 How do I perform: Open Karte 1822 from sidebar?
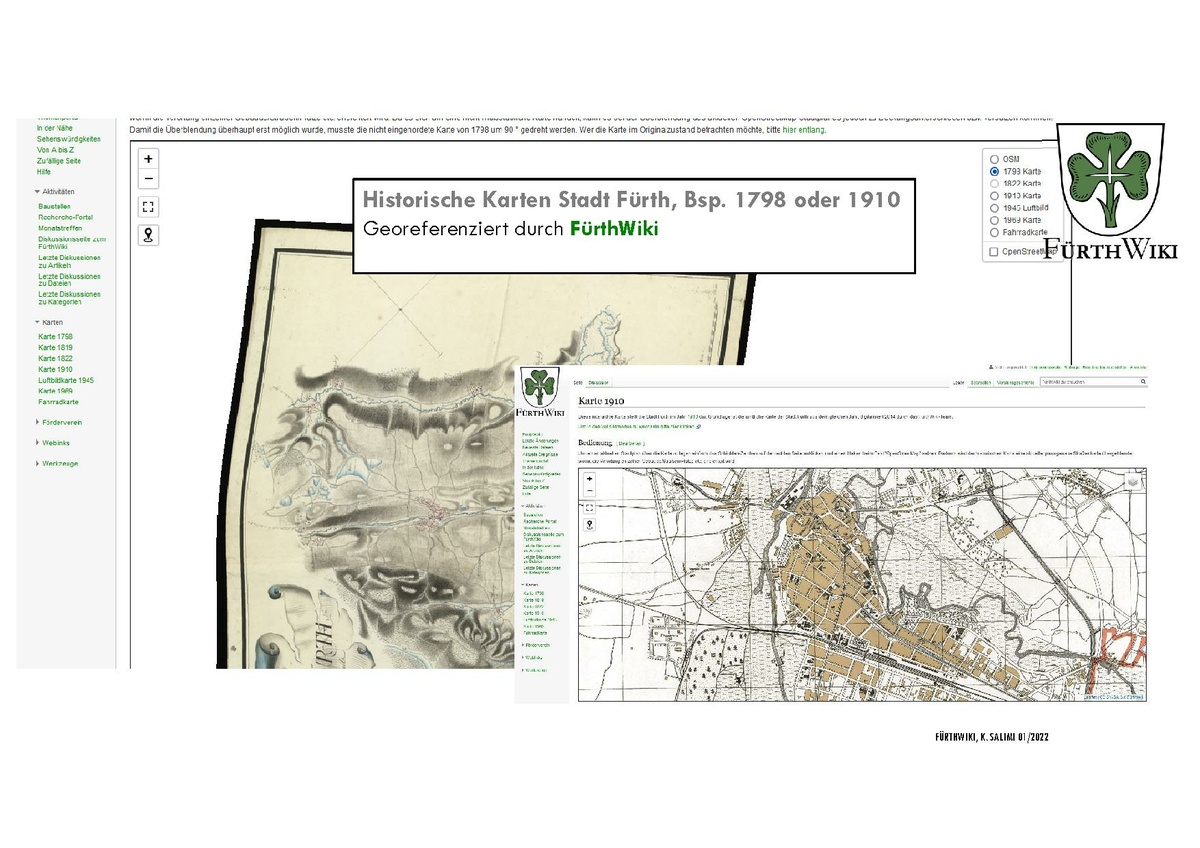(x=55, y=358)
